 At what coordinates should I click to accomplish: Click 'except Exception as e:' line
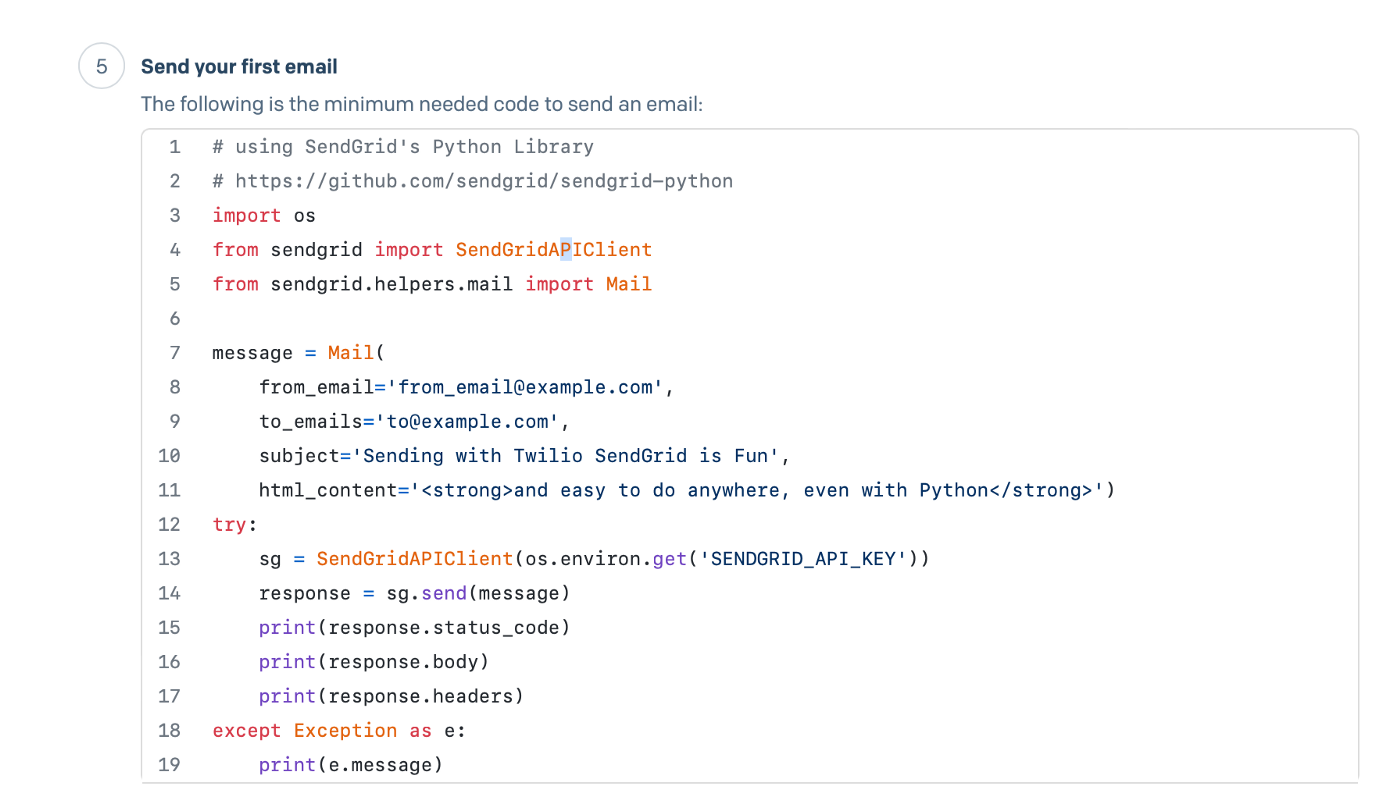click(339, 731)
